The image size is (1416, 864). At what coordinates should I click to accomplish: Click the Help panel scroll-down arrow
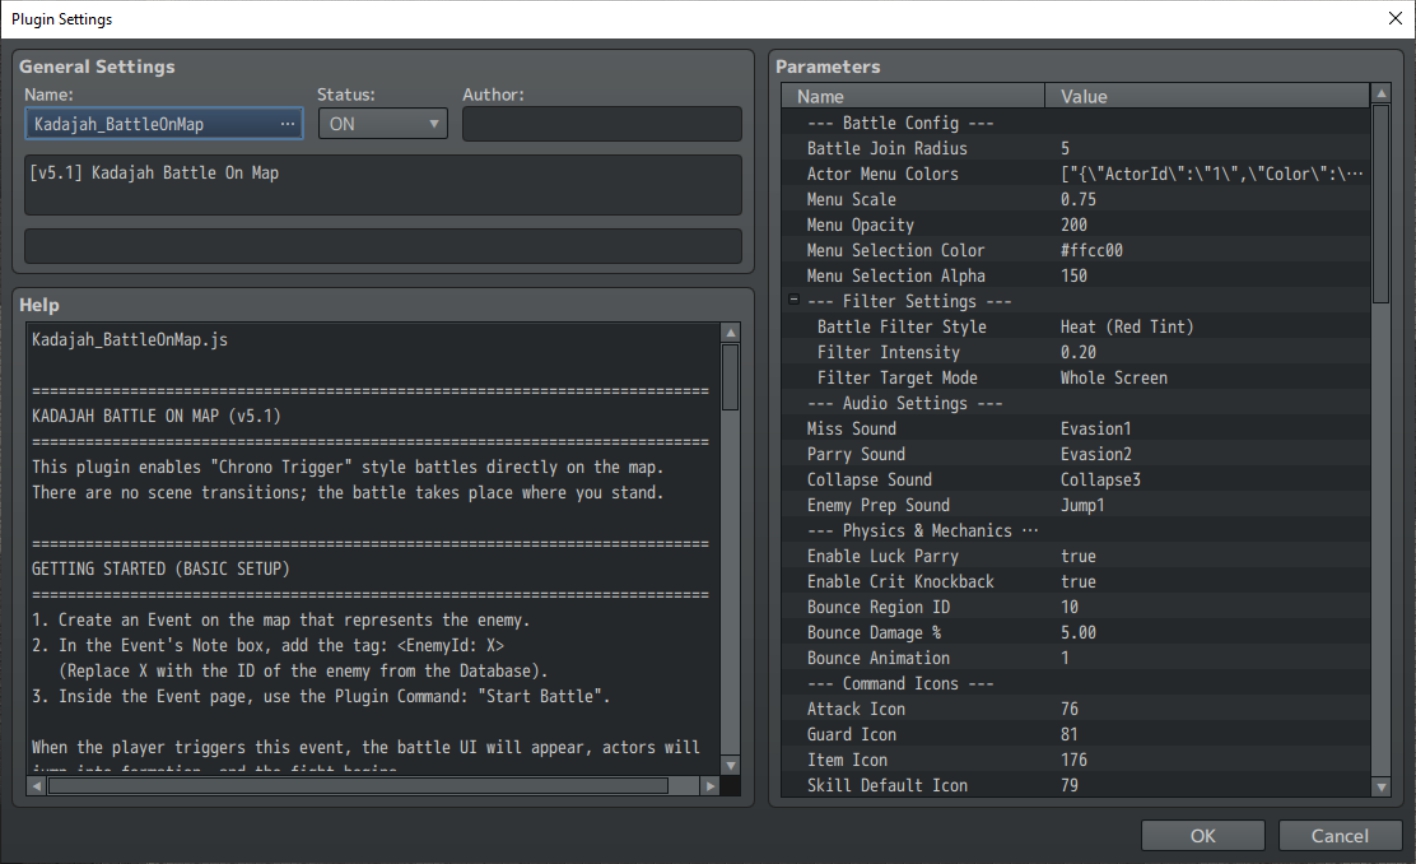[731, 766]
